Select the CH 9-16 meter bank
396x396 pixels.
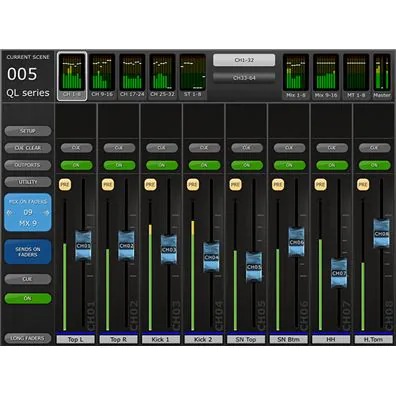pos(102,76)
